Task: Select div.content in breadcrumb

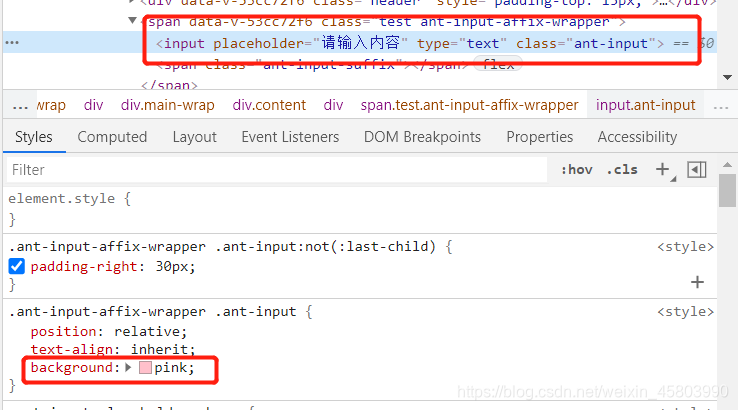Action: tap(269, 105)
